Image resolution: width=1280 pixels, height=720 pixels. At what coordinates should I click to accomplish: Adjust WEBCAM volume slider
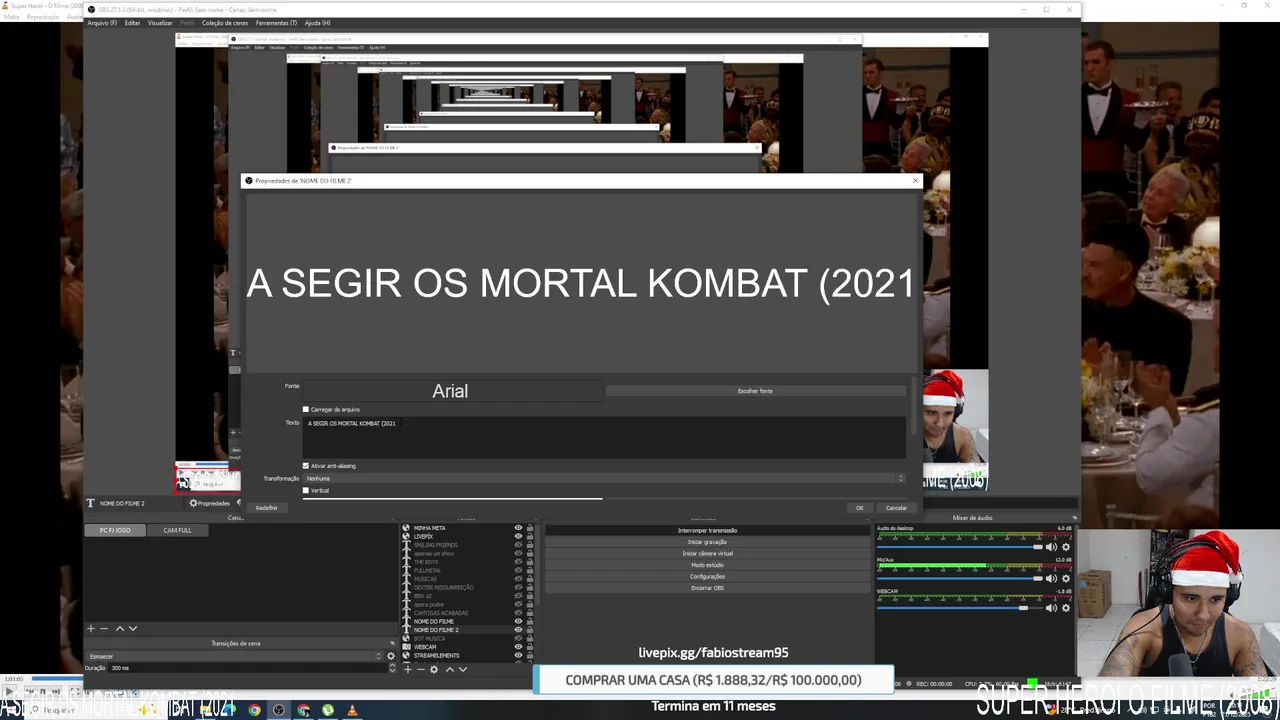pos(960,608)
